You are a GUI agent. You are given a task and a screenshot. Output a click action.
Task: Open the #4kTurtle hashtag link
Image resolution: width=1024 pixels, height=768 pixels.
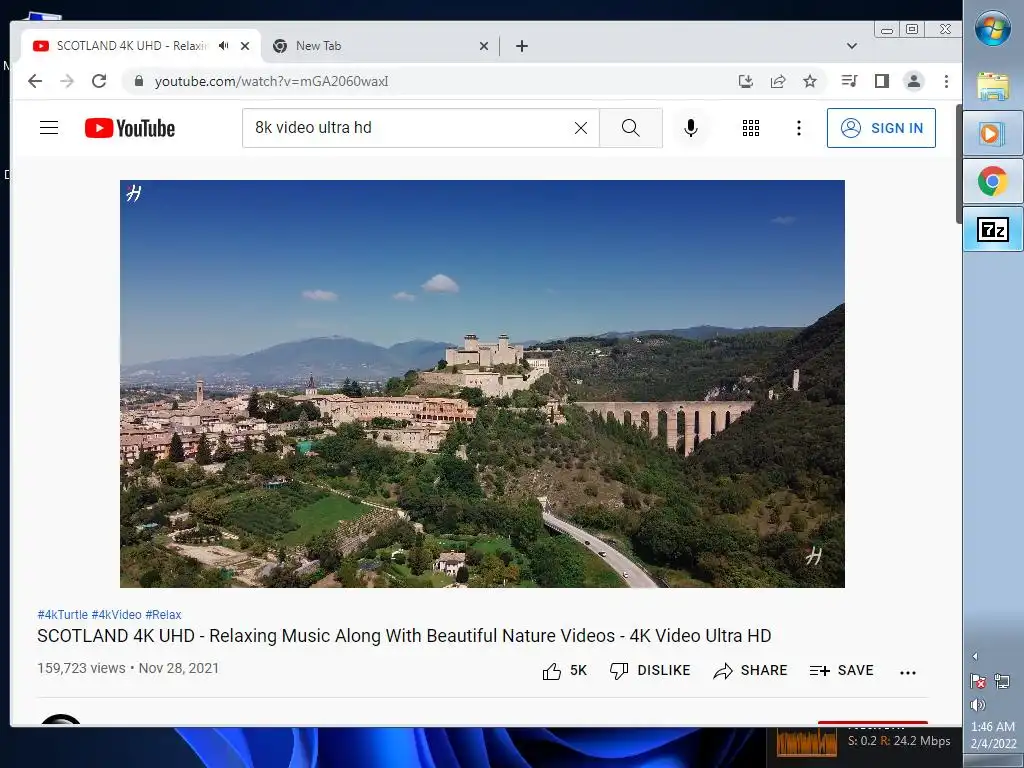(63, 615)
